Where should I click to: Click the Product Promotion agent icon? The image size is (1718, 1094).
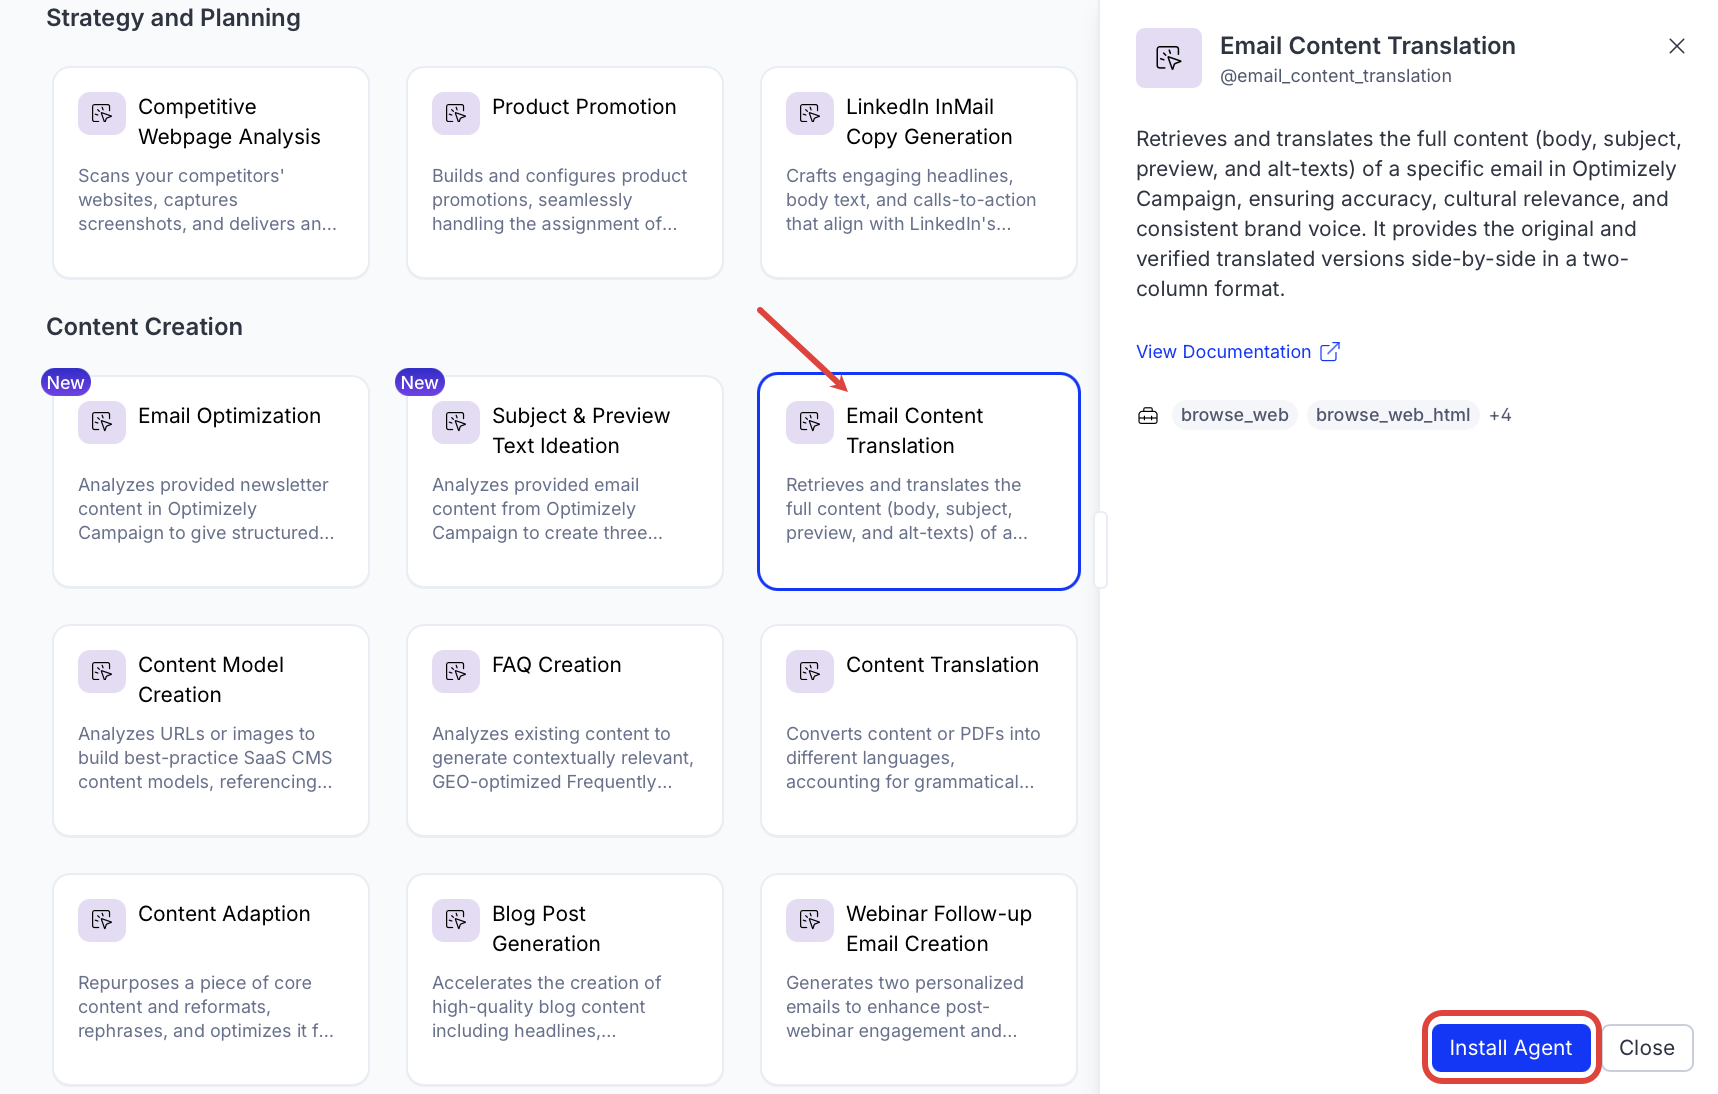[x=455, y=113]
